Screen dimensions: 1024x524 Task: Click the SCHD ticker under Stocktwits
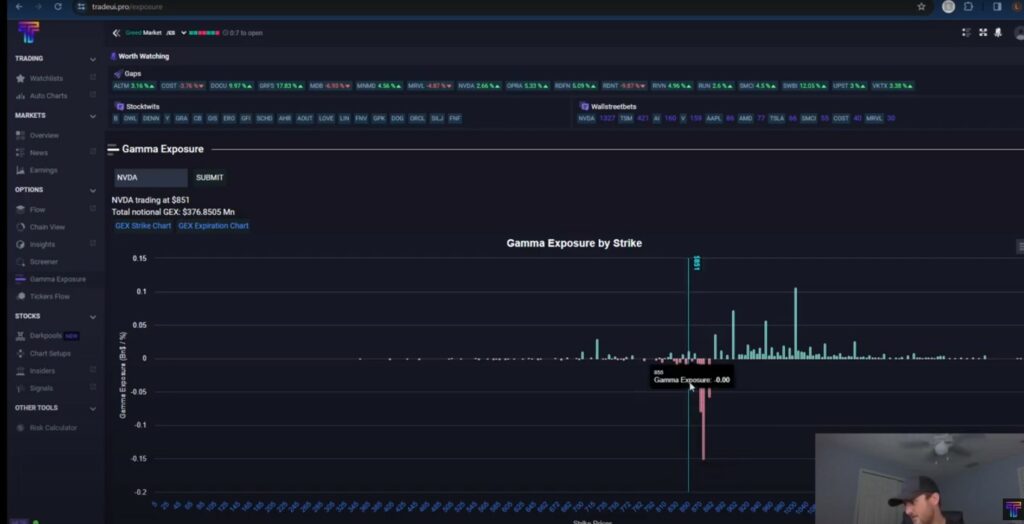264,119
